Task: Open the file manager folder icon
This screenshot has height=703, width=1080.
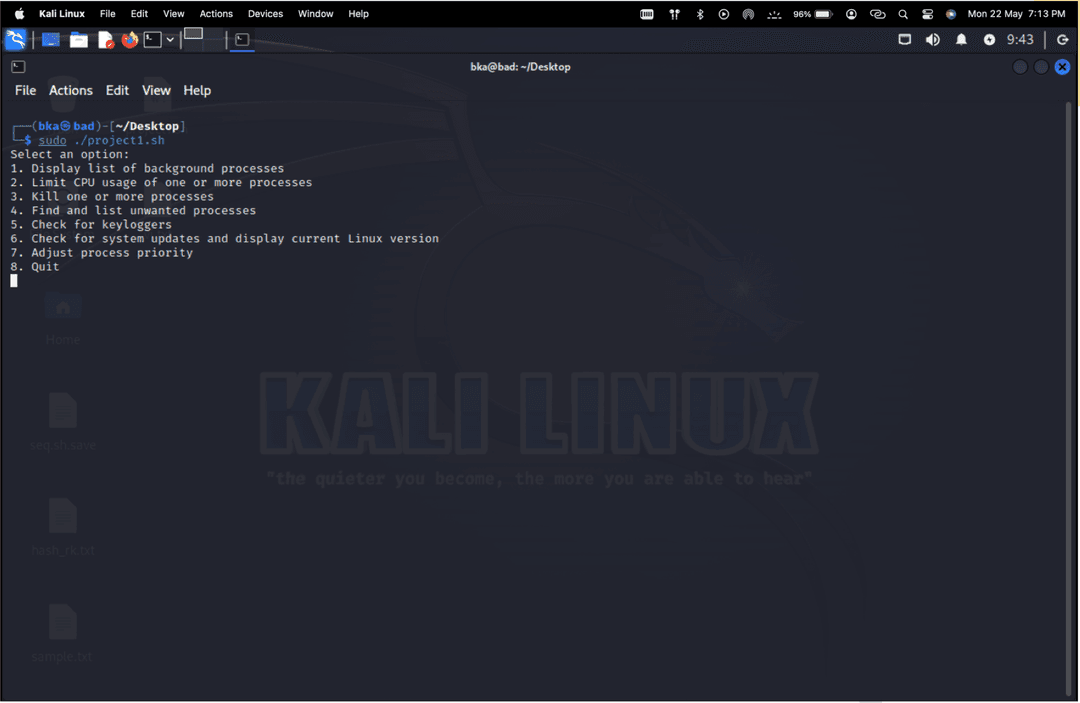Action: pos(79,40)
